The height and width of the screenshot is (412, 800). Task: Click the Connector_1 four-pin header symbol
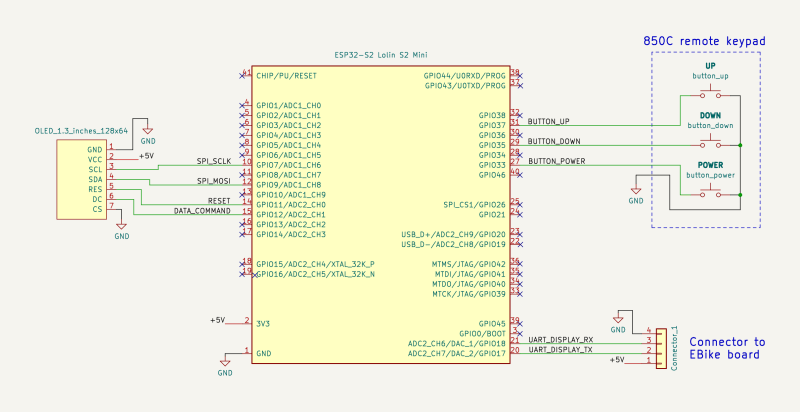[x=661, y=348]
